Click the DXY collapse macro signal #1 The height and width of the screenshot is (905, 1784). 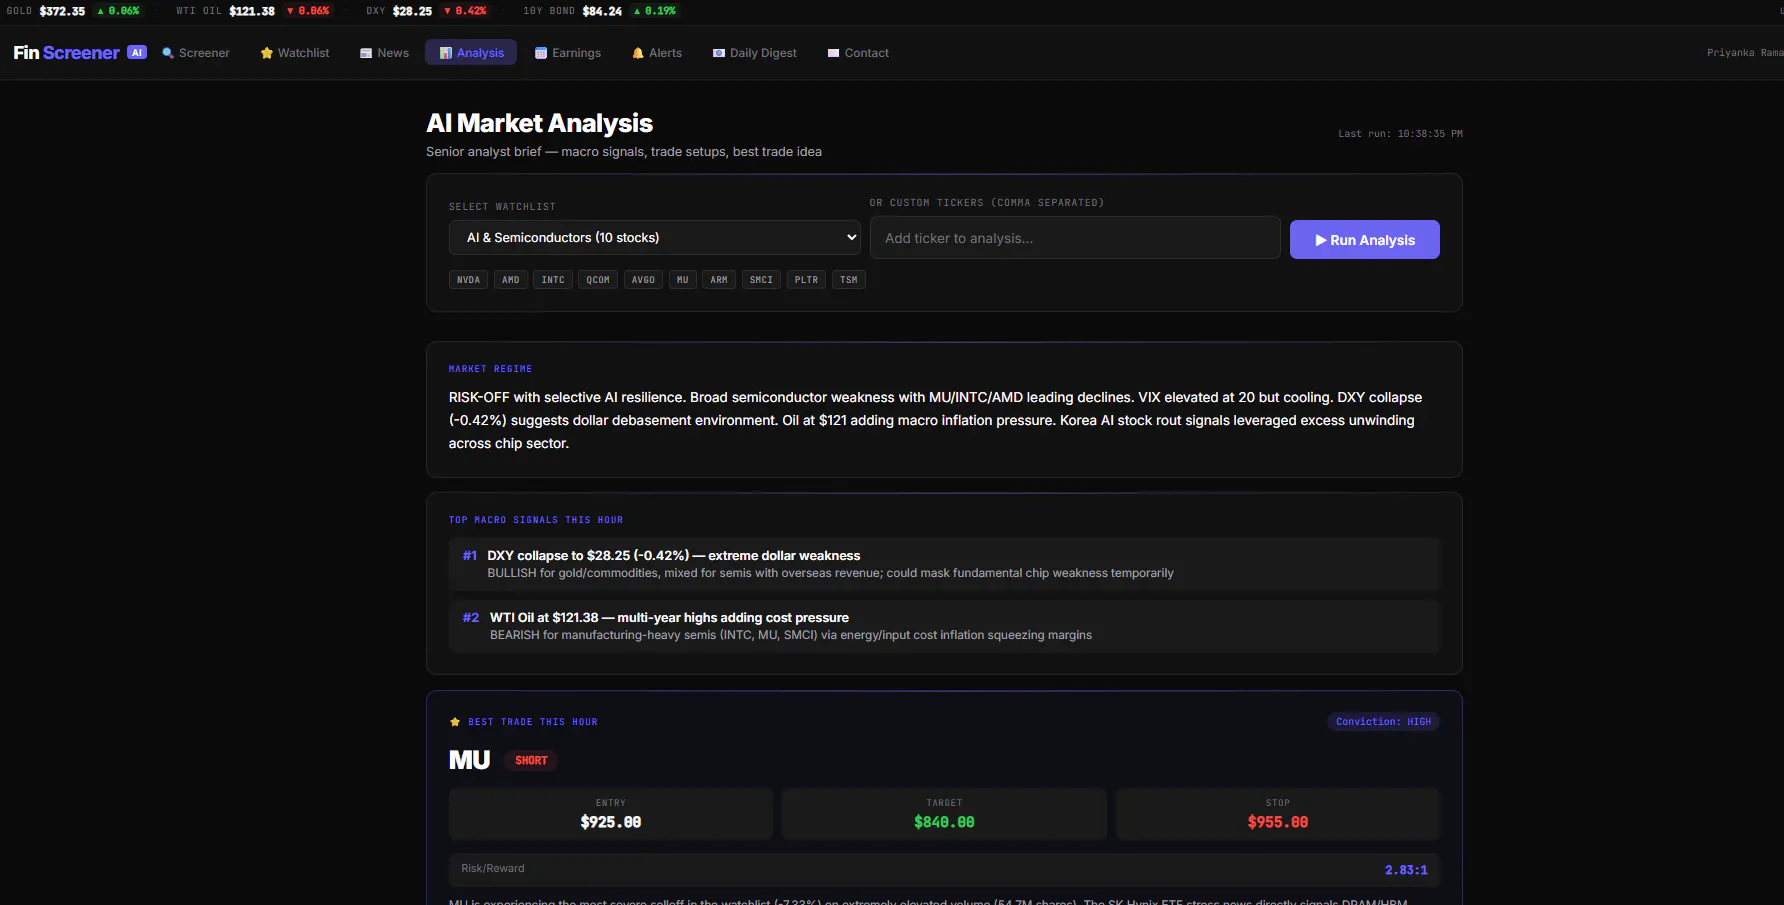point(944,564)
